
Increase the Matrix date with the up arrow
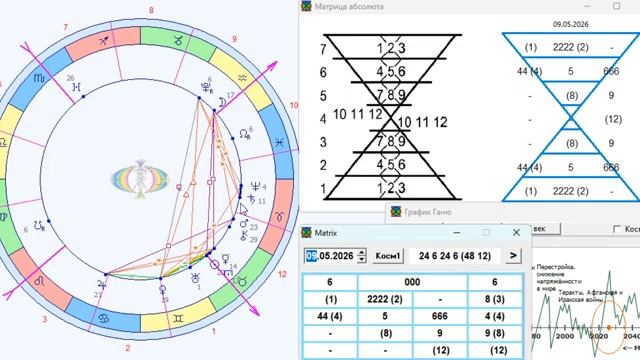point(361,252)
